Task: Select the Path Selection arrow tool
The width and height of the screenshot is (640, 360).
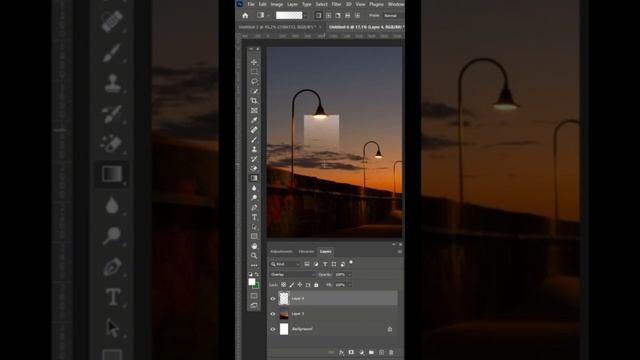Action: coord(254,227)
